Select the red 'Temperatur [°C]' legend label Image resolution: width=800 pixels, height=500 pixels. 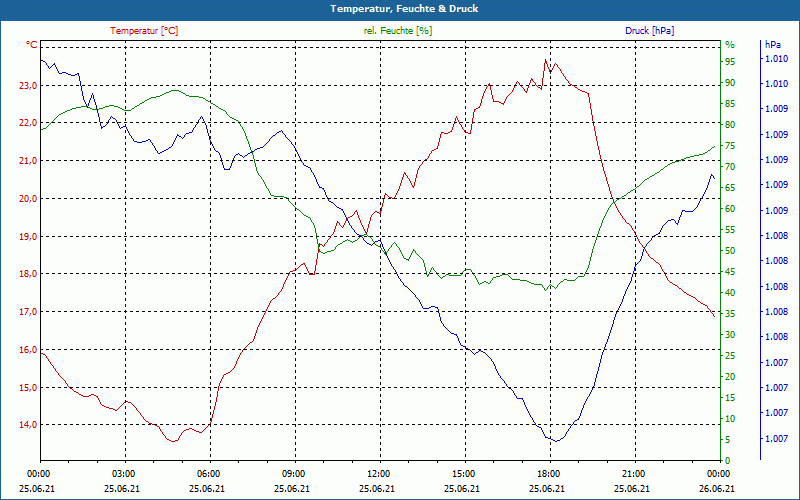click(144, 31)
